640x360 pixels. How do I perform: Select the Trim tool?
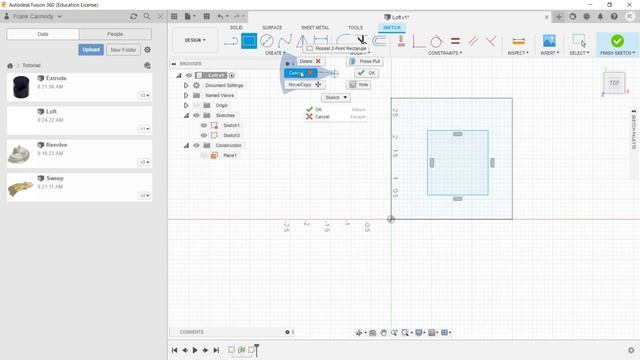tap(361, 40)
